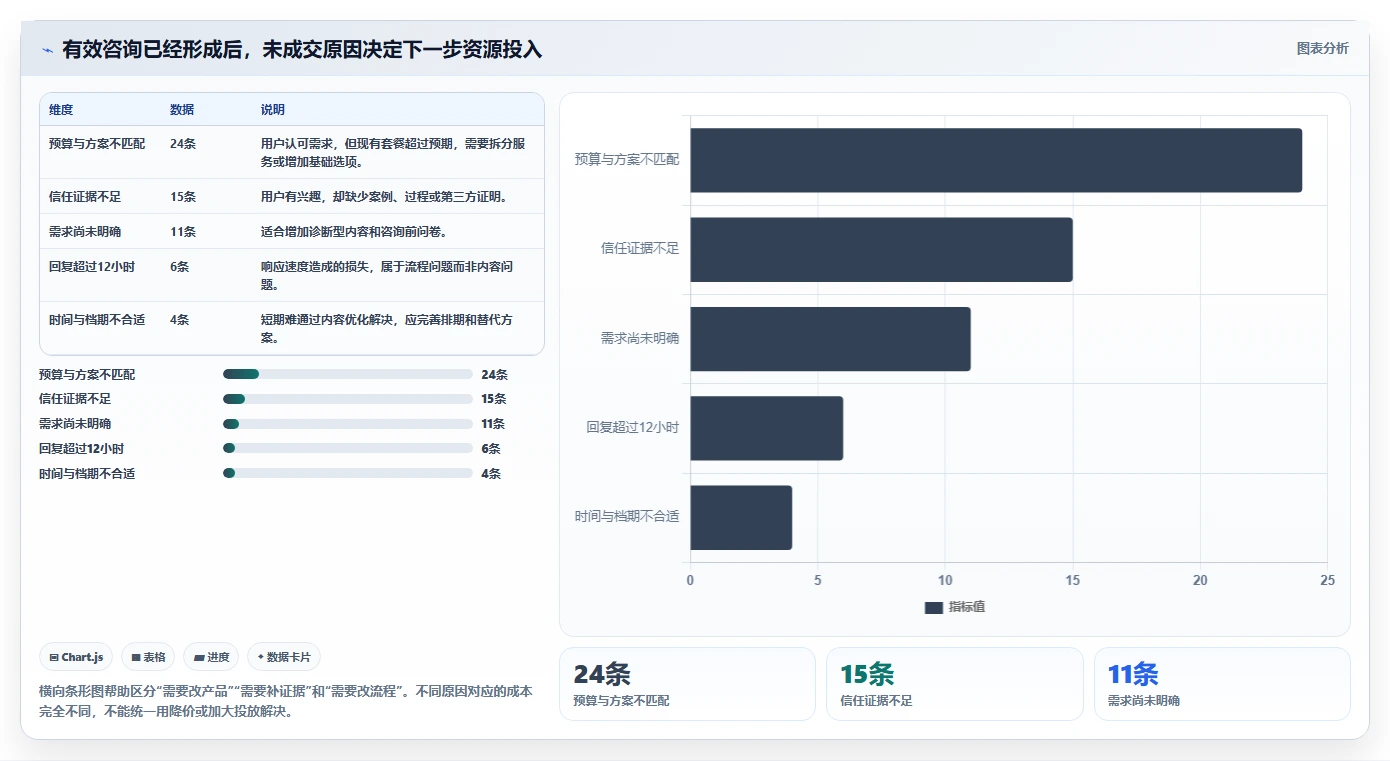Select the 数据卡片 tag chip
The image size is (1390, 761).
(284, 657)
